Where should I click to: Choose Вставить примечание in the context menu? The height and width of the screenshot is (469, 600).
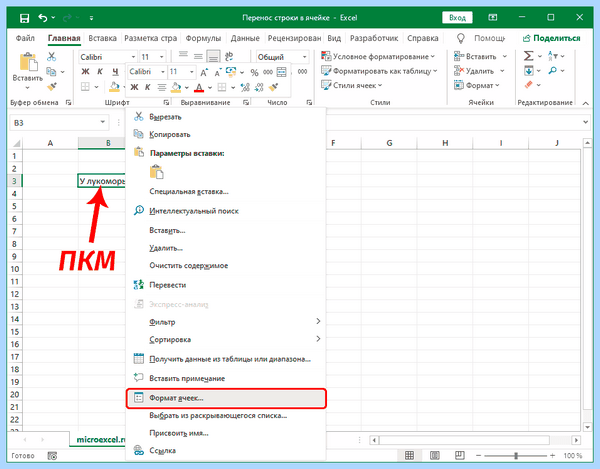click(x=226, y=378)
